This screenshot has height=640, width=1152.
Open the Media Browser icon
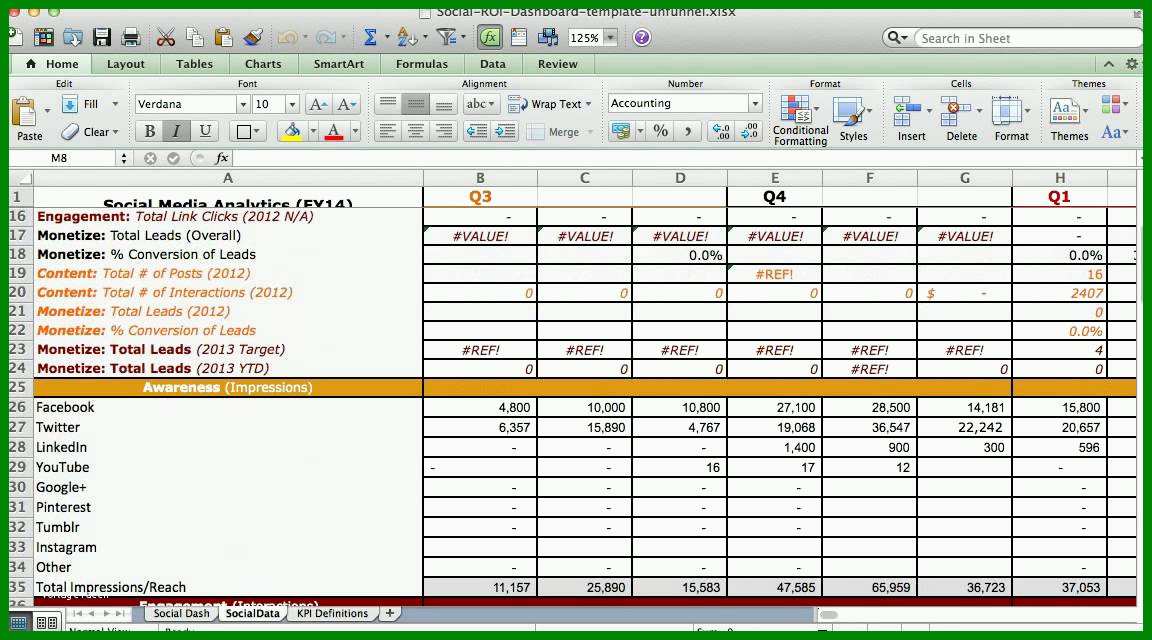[547, 37]
